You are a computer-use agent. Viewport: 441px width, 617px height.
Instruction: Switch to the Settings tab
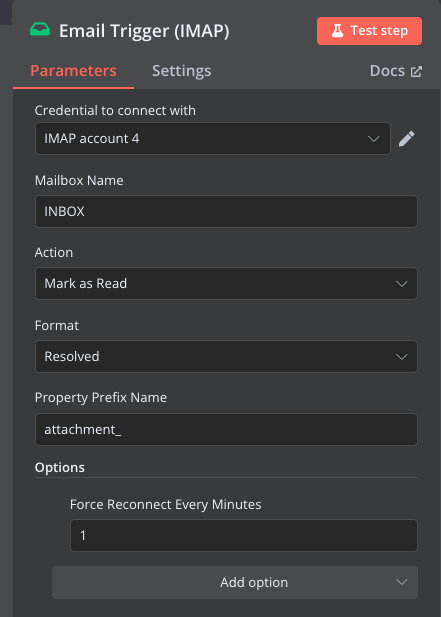(181, 71)
